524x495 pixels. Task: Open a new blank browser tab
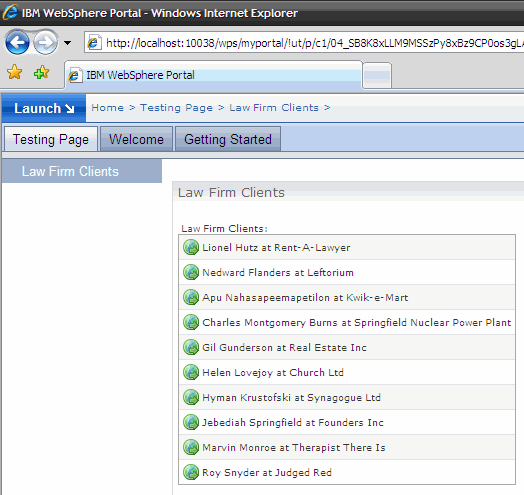[377, 76]
